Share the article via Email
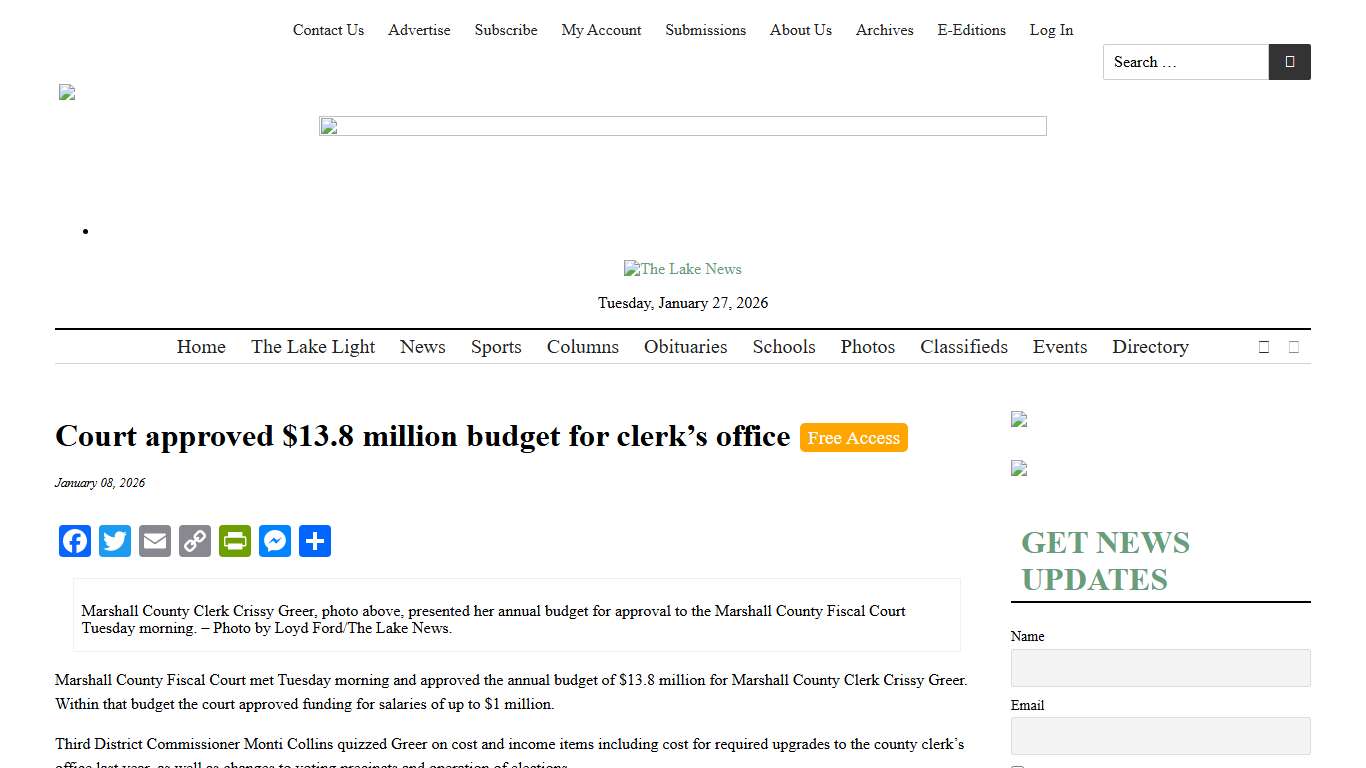The width and height of the screenshot is (1366, 768). pyautogui.click(x=155, y=541)
